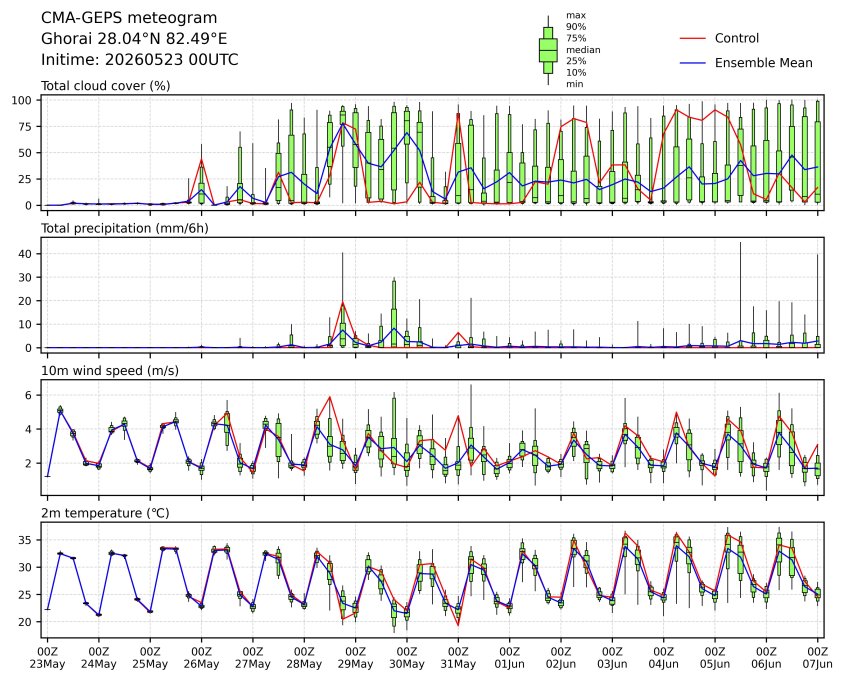
Task: Click the Ghorai 28.04°N 82.49°E location text
Action: [134, 39]
